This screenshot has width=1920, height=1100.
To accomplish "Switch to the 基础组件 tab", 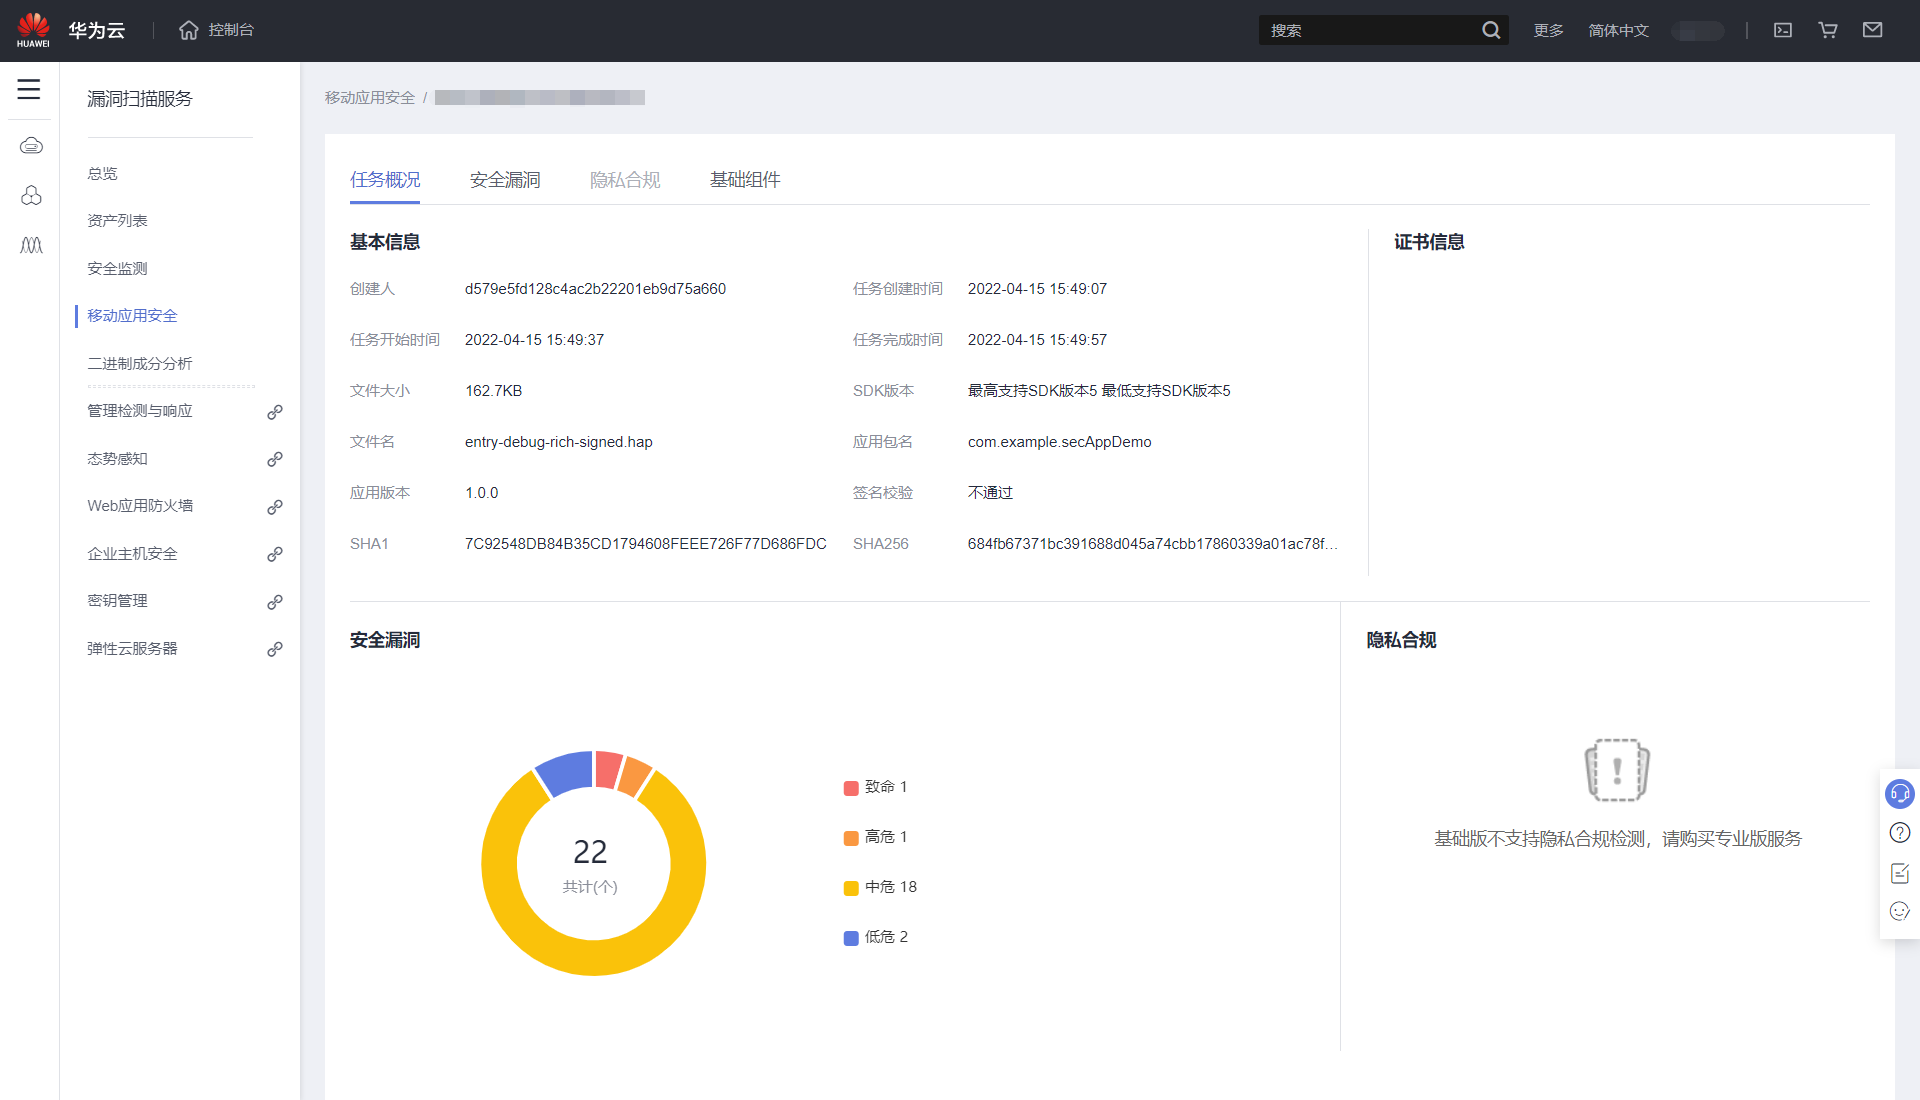I will click(x=745, y=180).
